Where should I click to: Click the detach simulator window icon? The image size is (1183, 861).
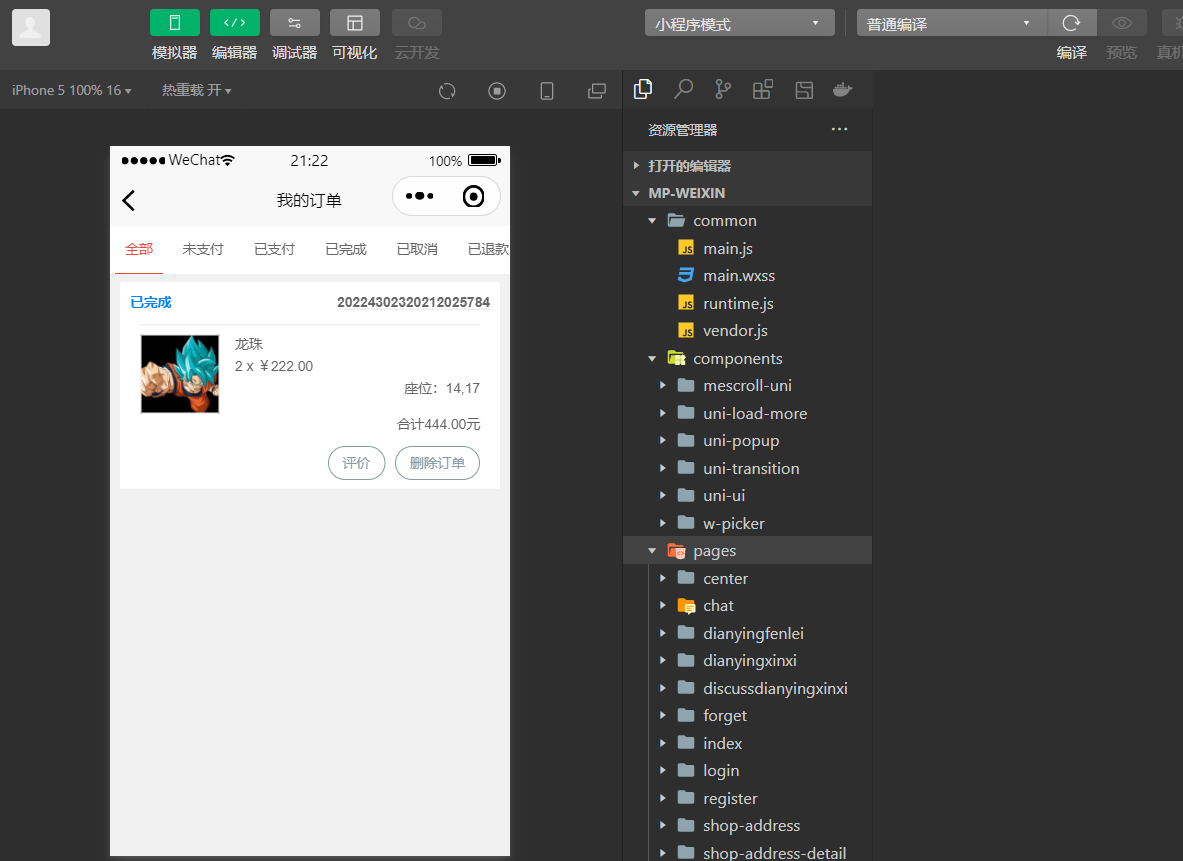coord(597,91)
